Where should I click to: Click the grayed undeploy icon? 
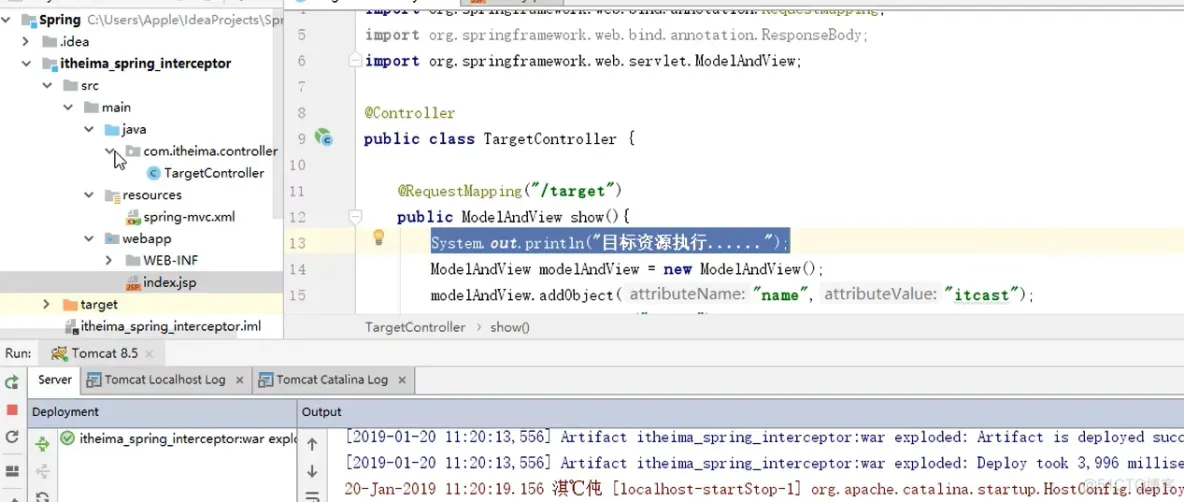pyautogui.click(x=43, y=472)
